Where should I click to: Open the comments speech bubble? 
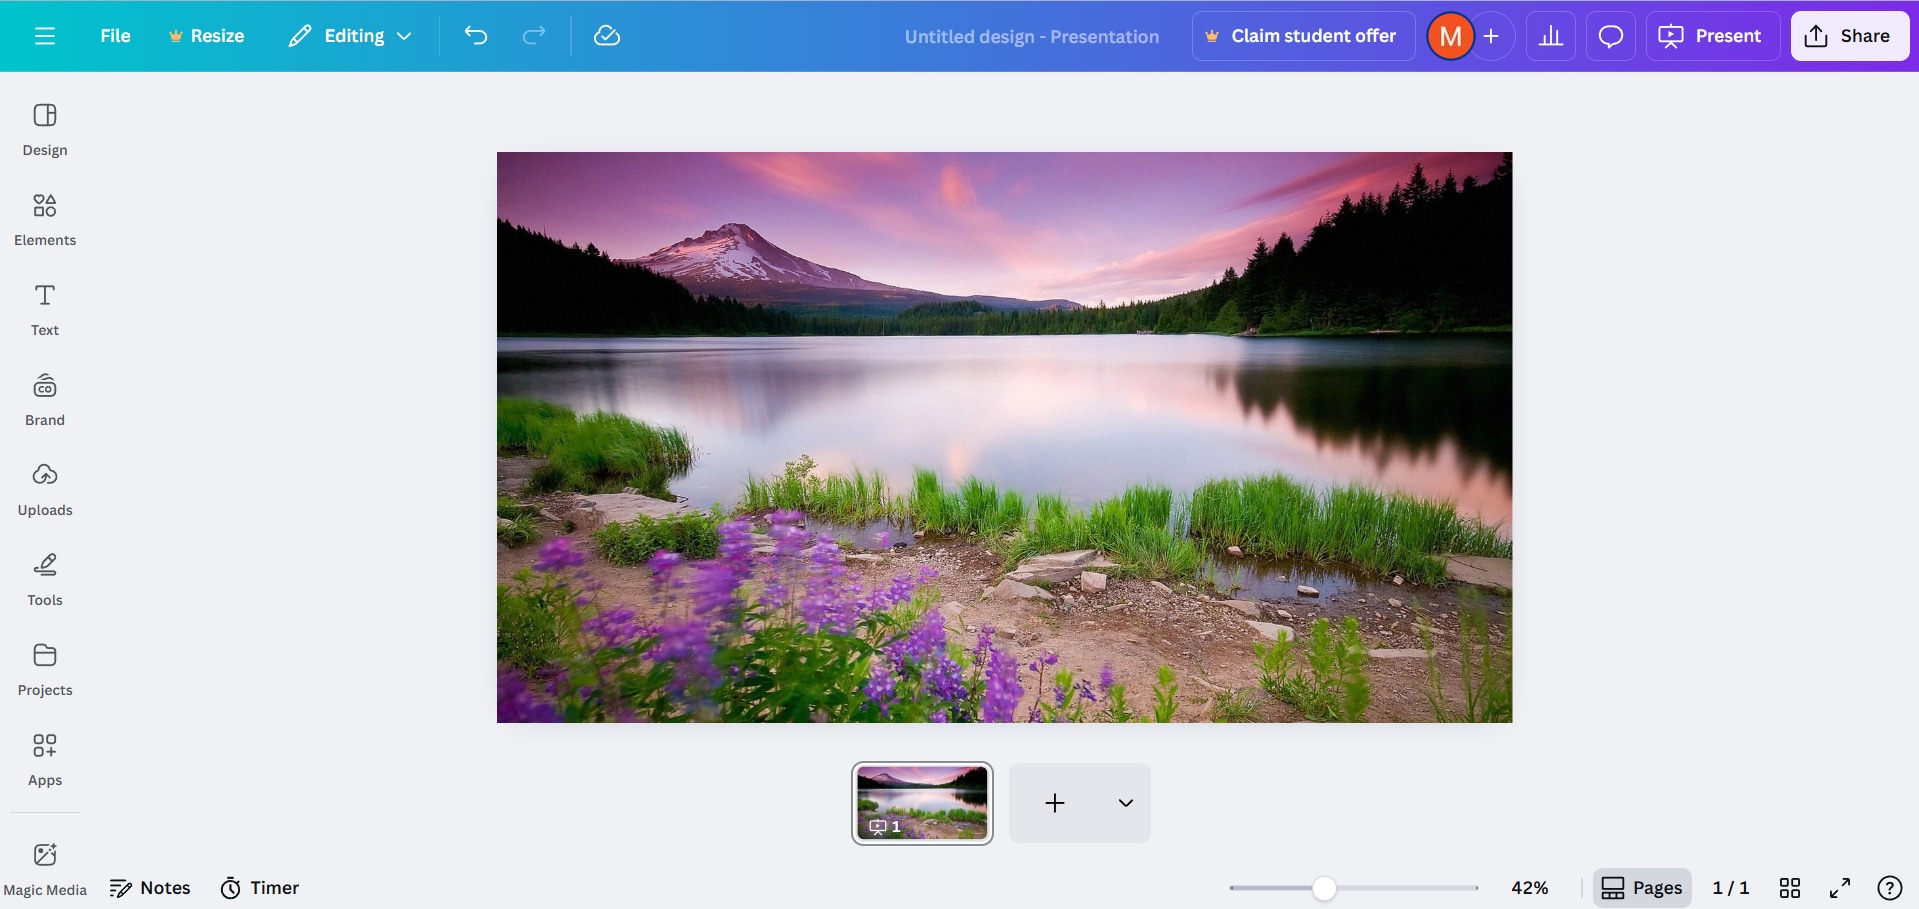click(x=1611, y=36)
